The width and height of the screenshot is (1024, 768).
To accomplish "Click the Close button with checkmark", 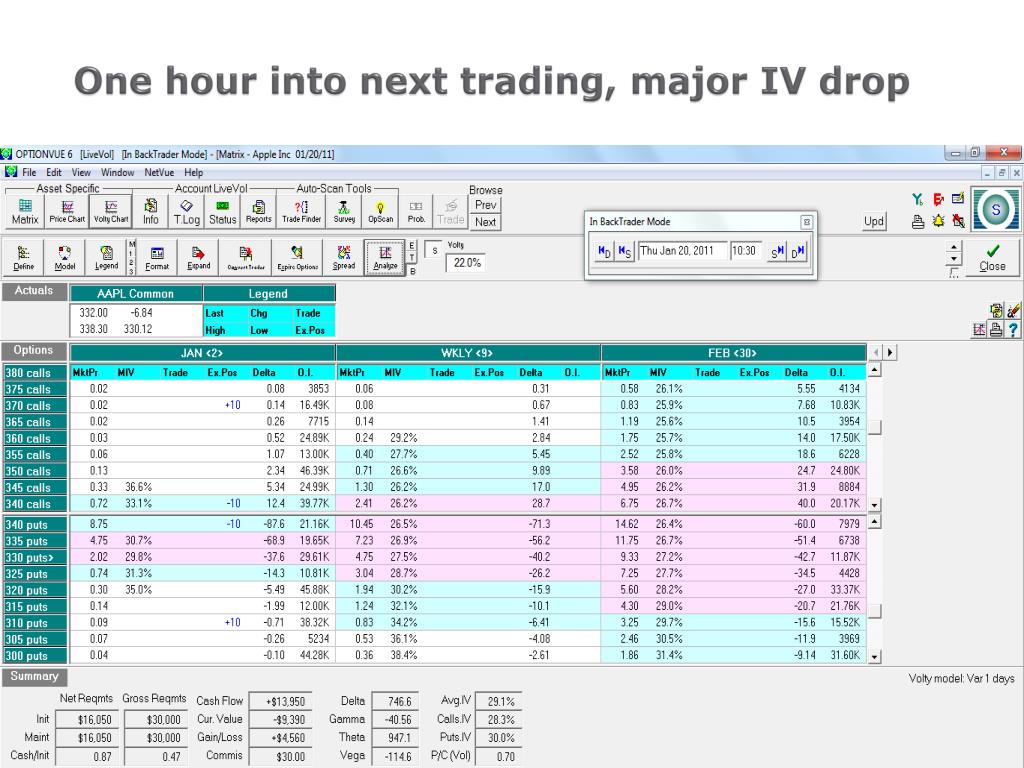I will 992,258.
